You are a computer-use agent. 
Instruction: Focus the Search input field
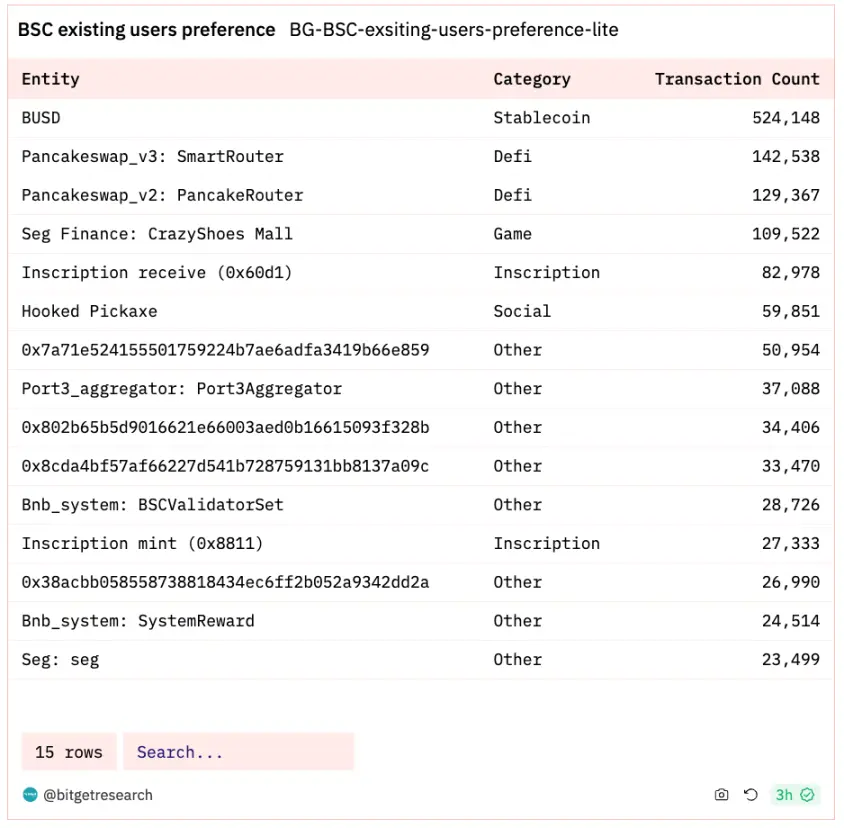(x=238, y=752)
